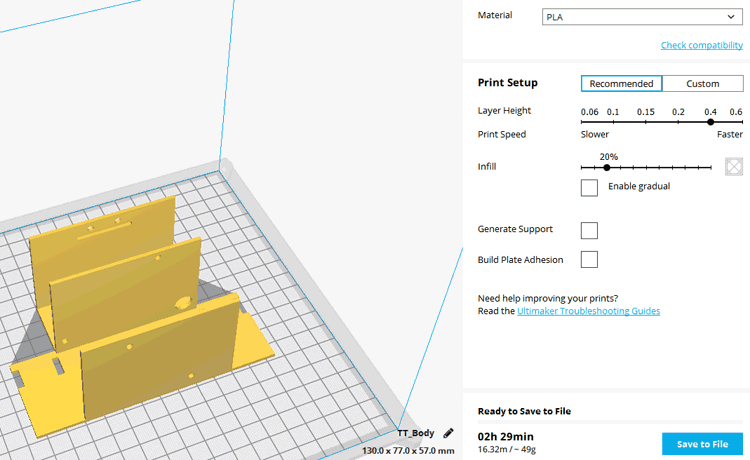This screenshot has height=460, width=750.
Task: Click the Check compatibility link
Action: pos(702,45)
